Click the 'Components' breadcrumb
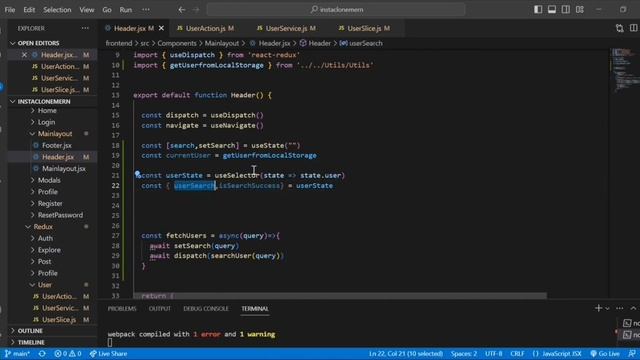640x360 pixels. click(177, 43)
